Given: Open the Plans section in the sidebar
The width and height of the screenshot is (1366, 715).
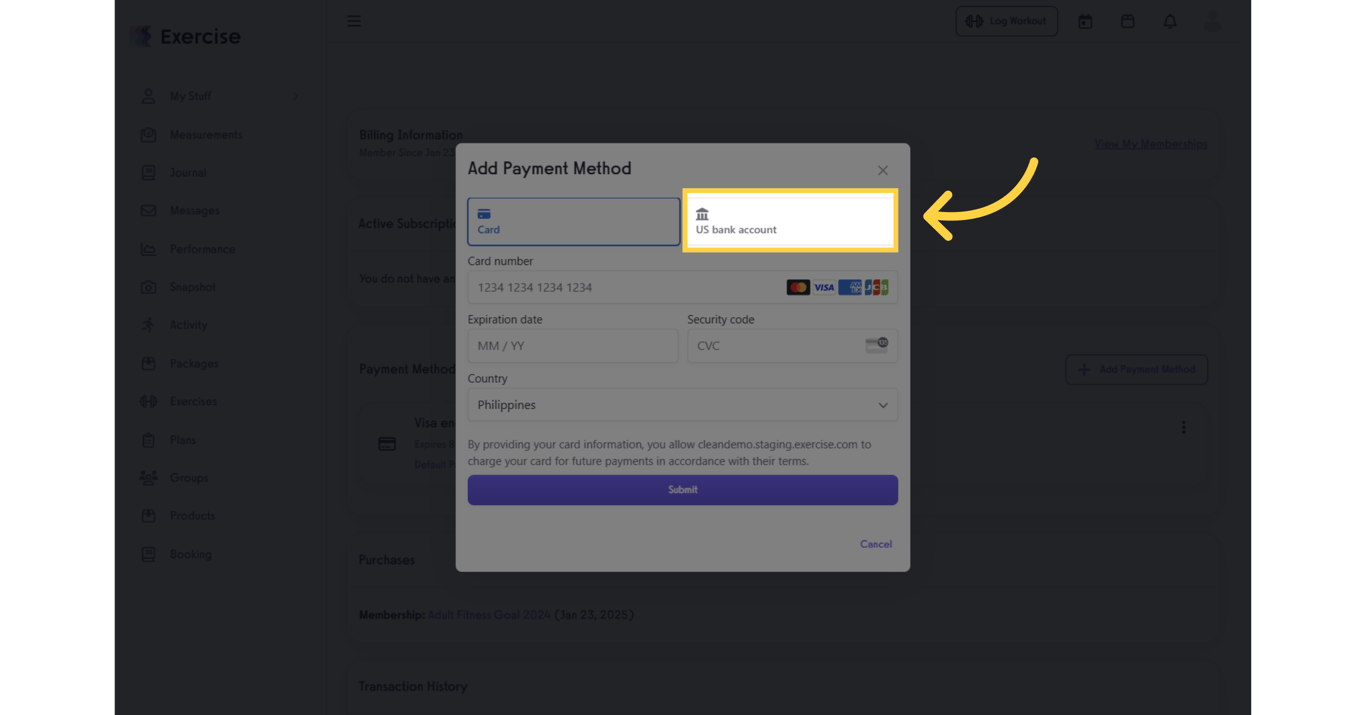Looking at the screenshot, I should [x=148, y=439].
